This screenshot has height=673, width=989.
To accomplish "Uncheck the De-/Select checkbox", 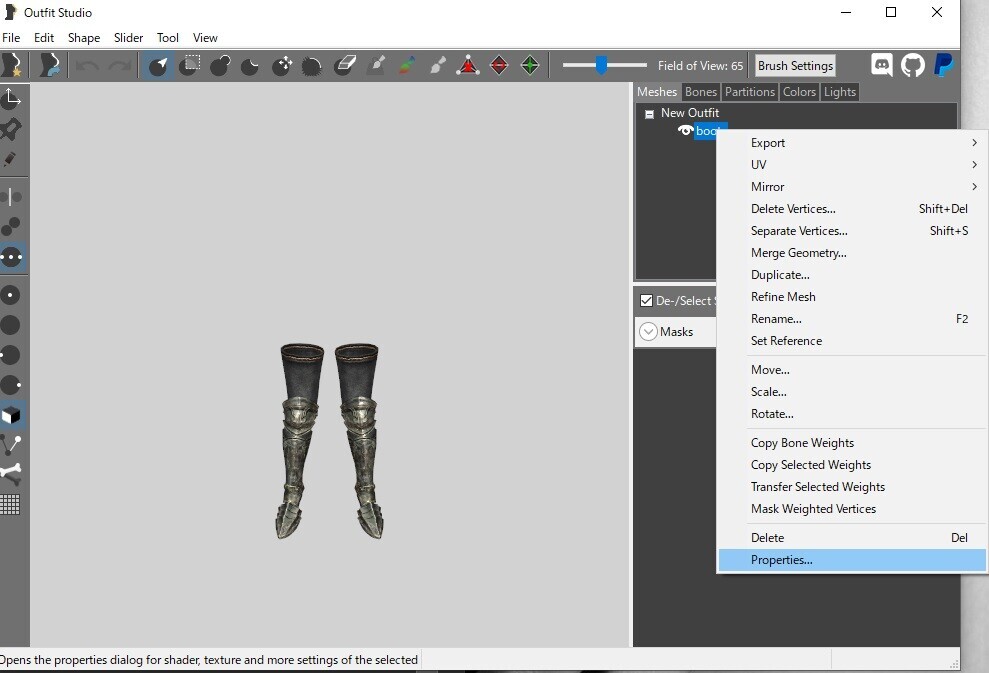I will click(646, 300).
